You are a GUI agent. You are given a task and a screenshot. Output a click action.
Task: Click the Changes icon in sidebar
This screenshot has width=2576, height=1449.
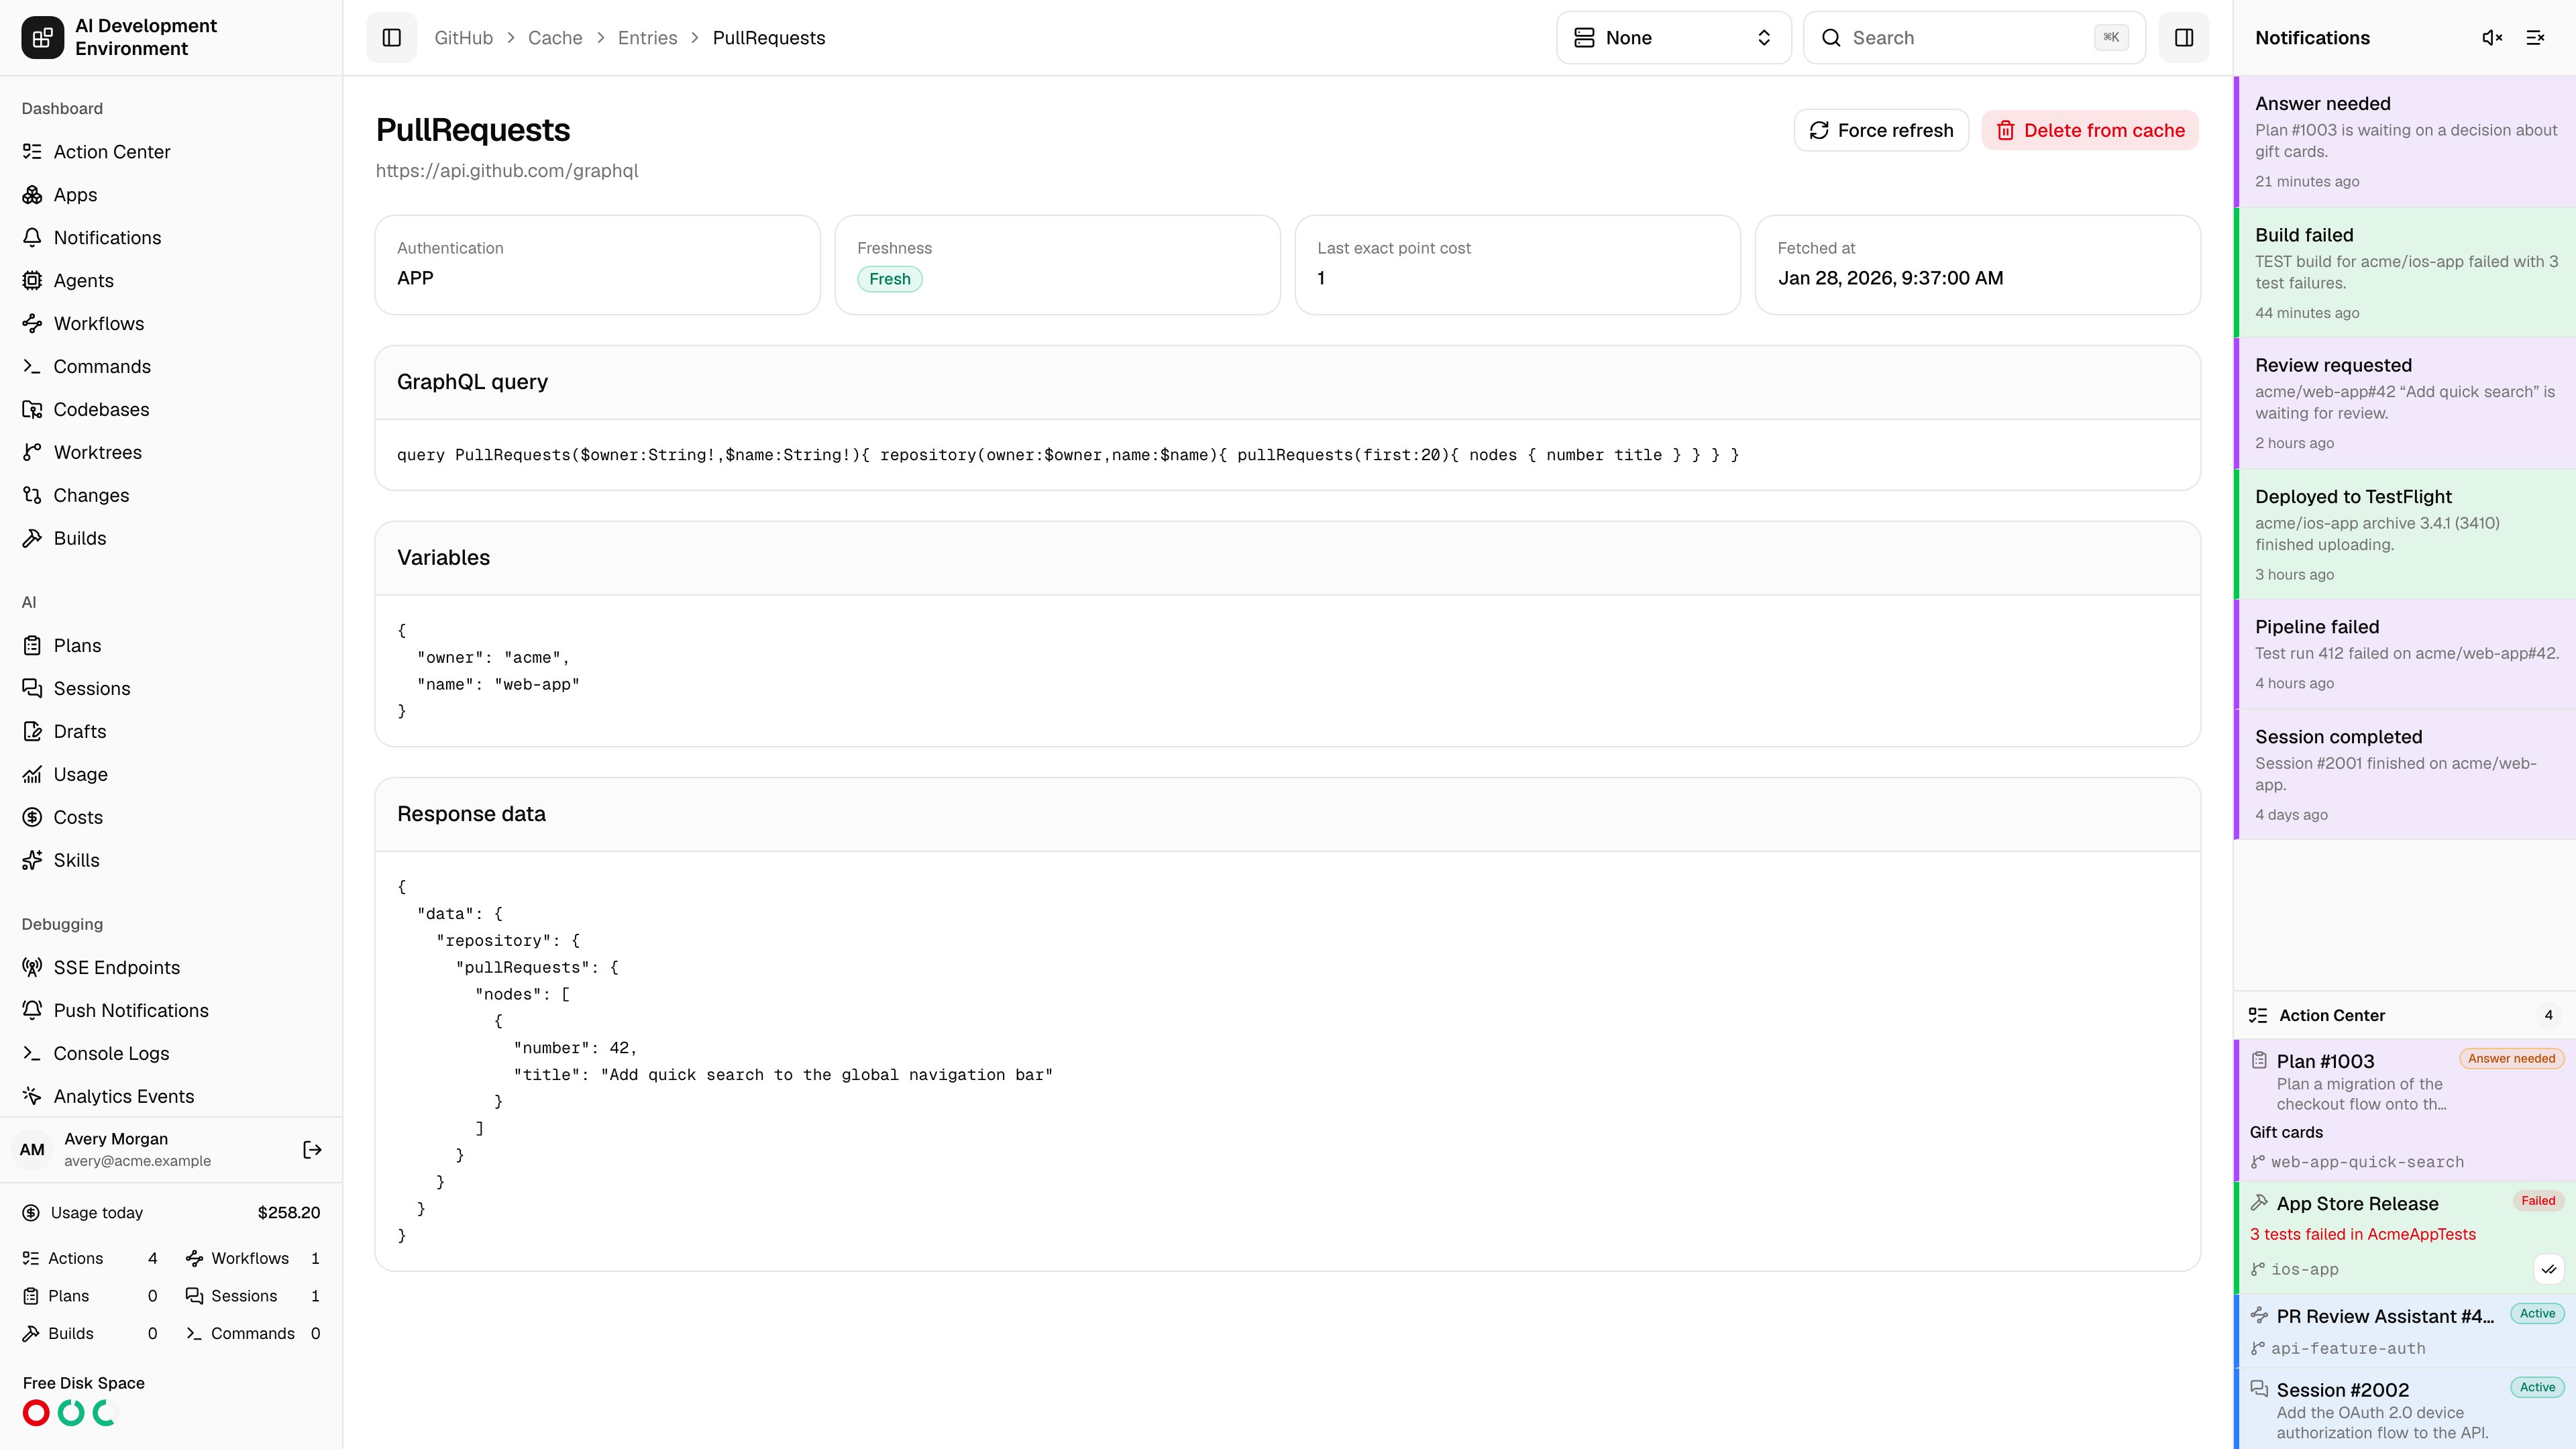click(x=32, y=496)
